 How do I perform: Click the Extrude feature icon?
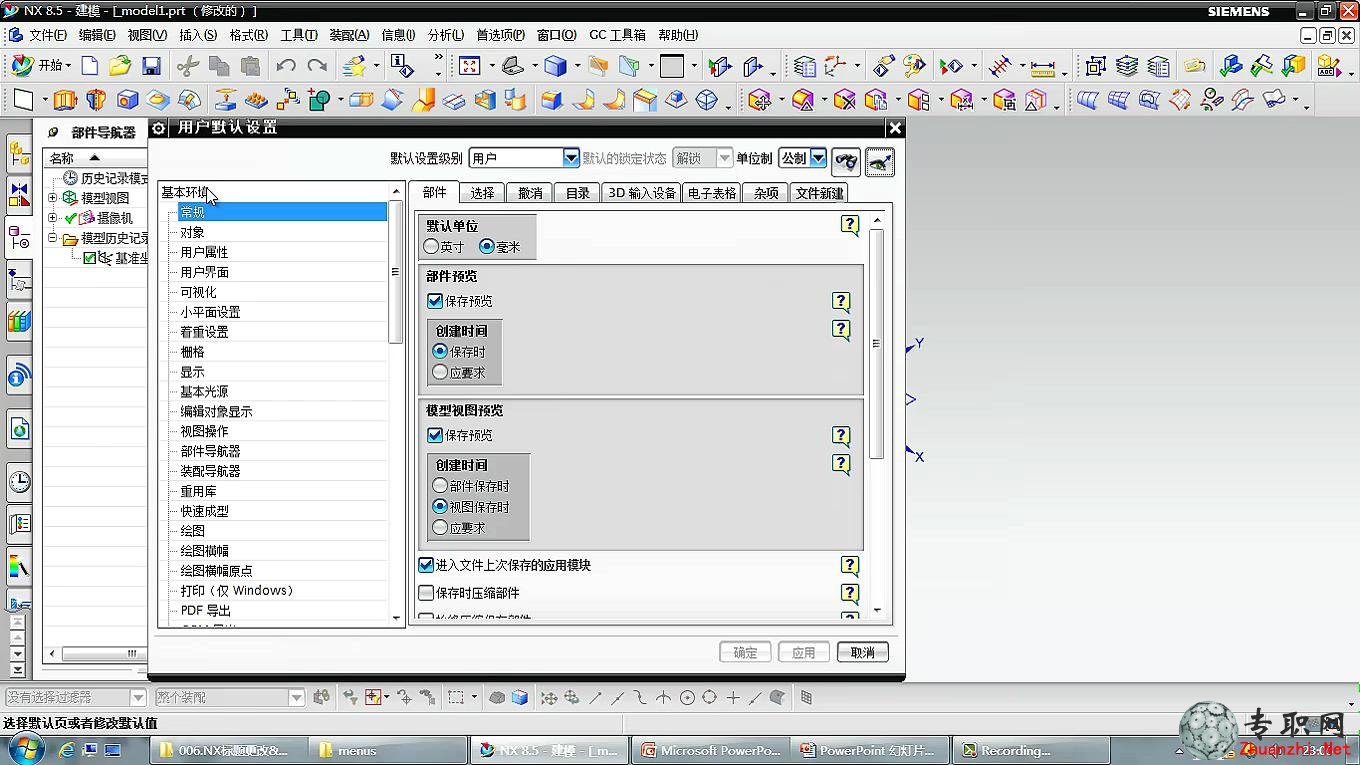pos(65,100)
